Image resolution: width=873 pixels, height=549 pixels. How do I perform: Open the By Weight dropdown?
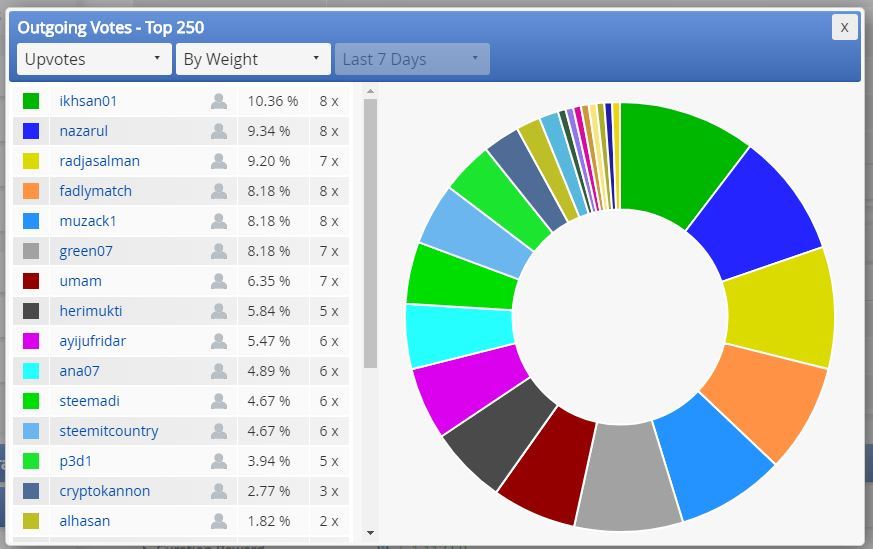[253, 59]
